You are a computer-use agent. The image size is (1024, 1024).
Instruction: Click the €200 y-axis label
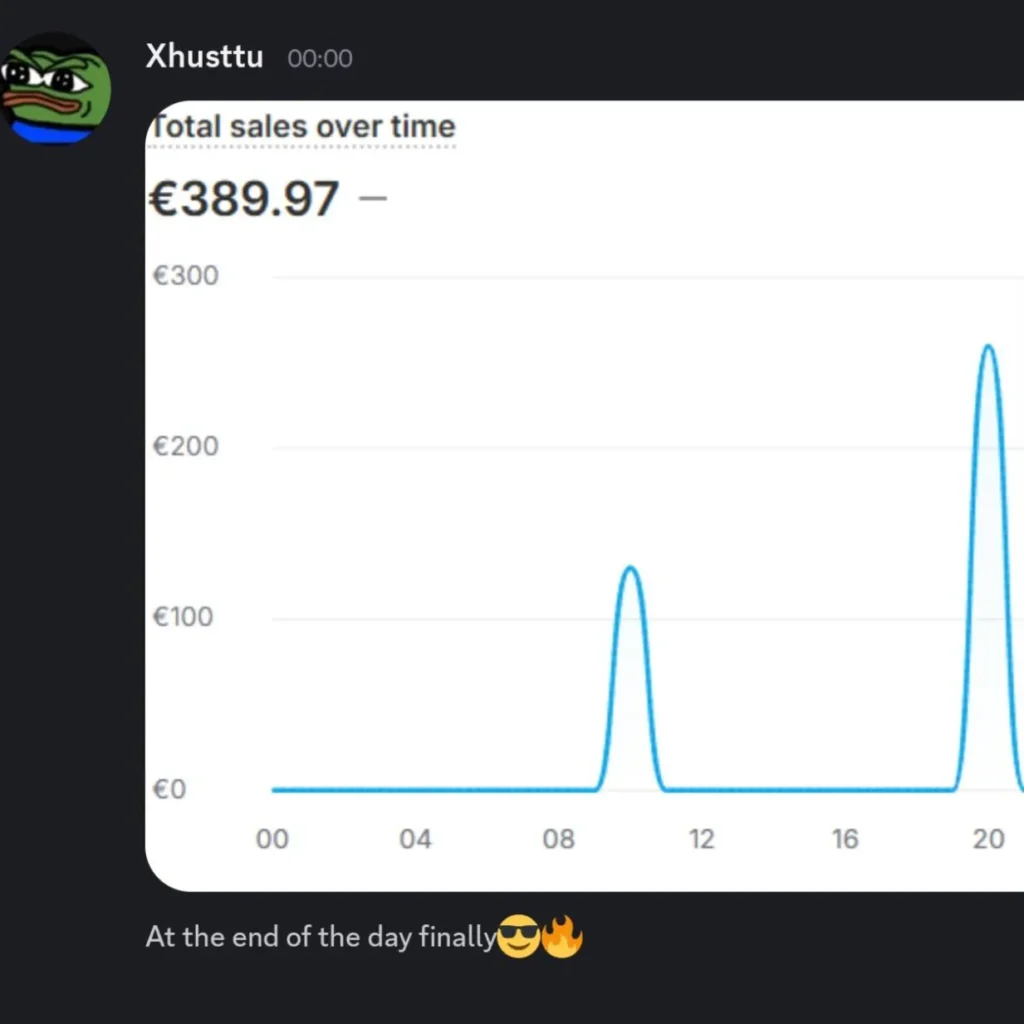point(185,446)
